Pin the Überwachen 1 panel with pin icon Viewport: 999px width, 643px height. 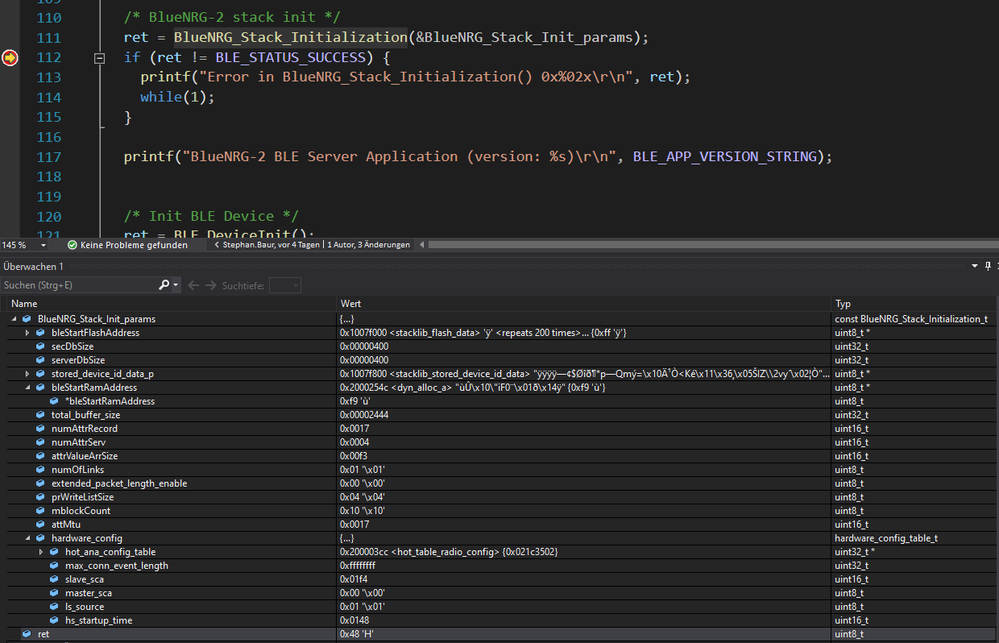pyautogui.click(x=988, y=266)
